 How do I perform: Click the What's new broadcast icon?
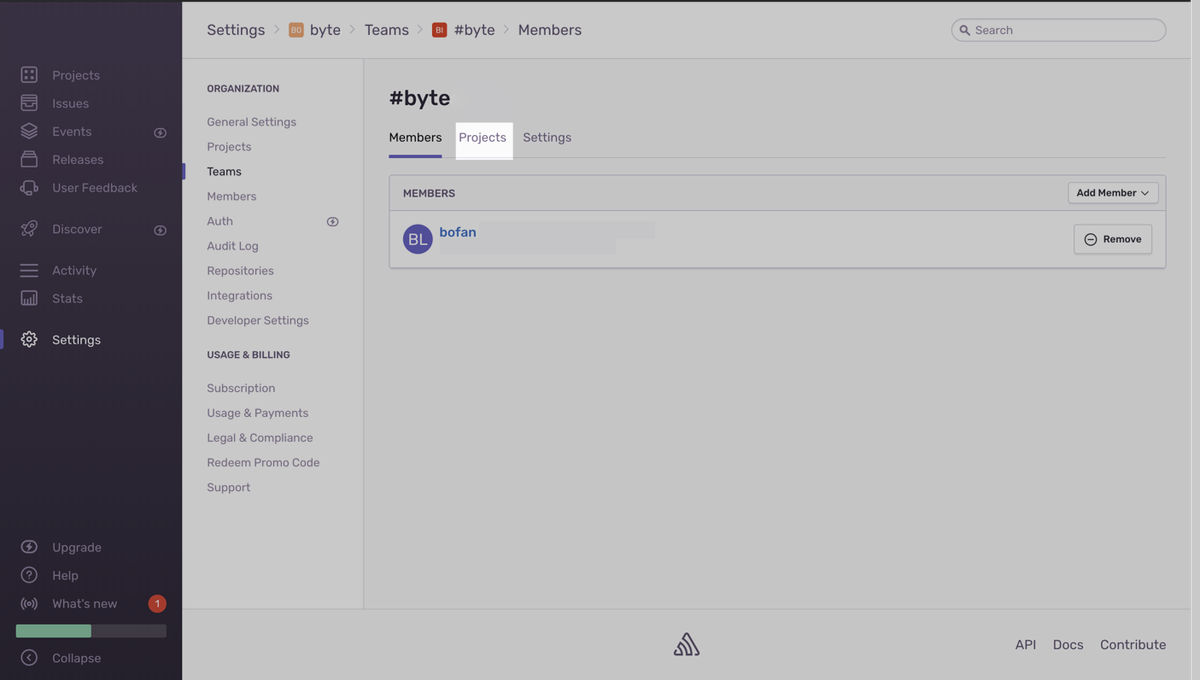[x=29, y=604]
